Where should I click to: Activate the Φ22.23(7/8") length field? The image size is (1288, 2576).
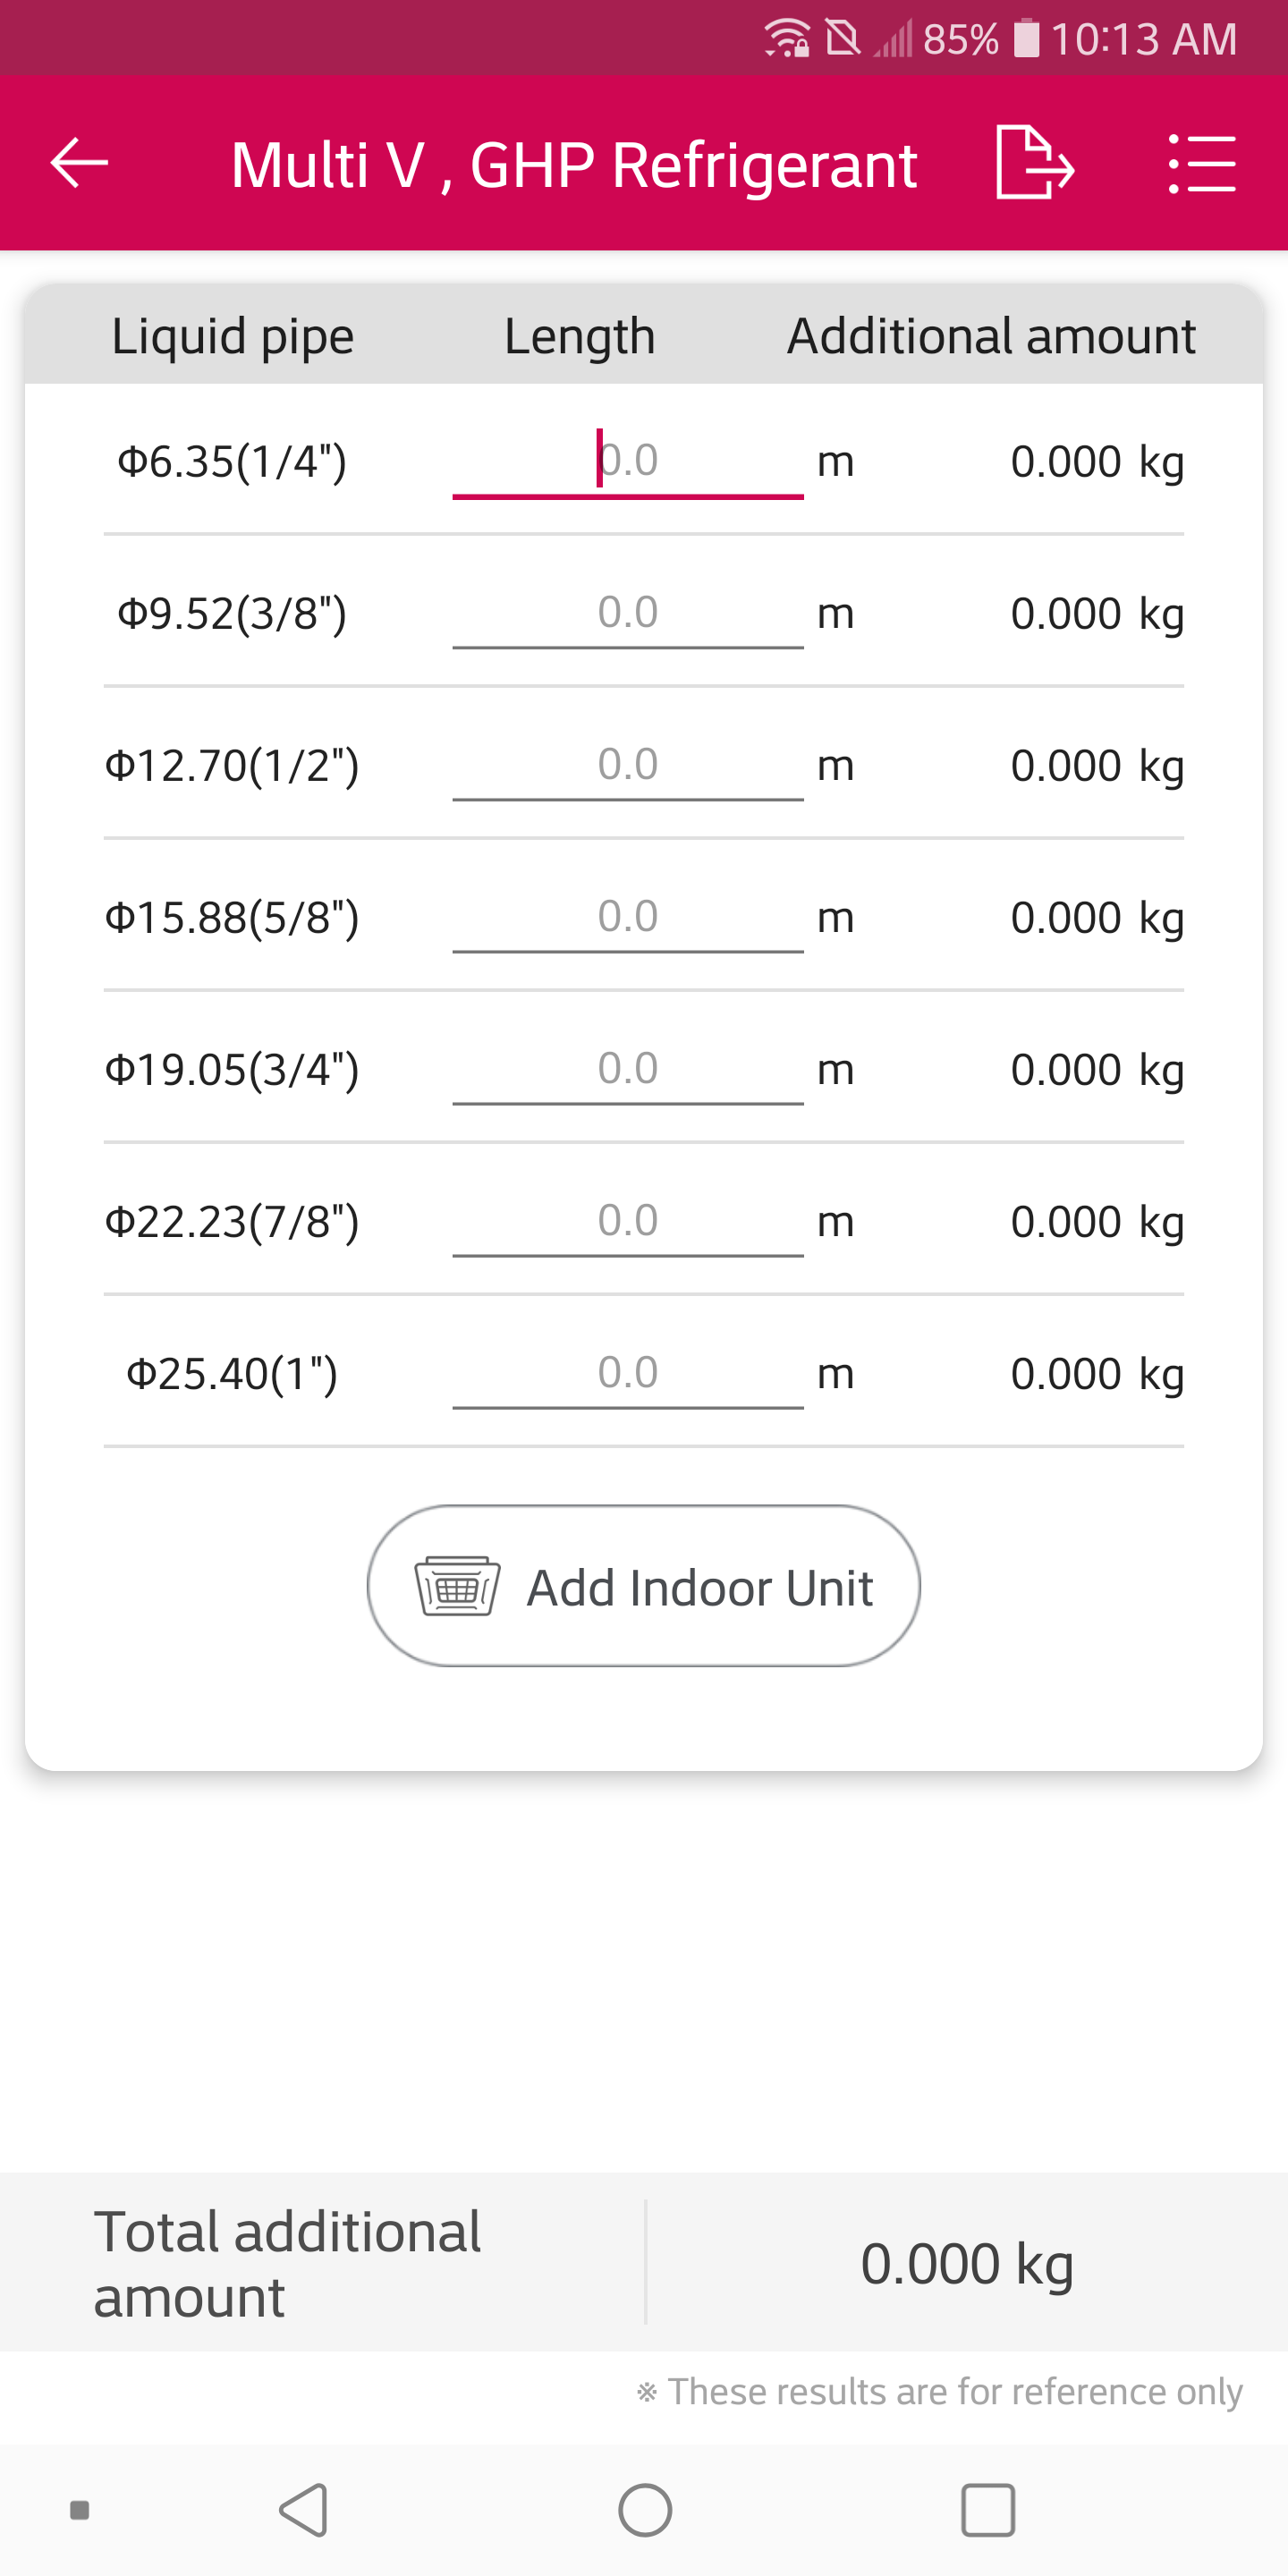click(628, 1221)
